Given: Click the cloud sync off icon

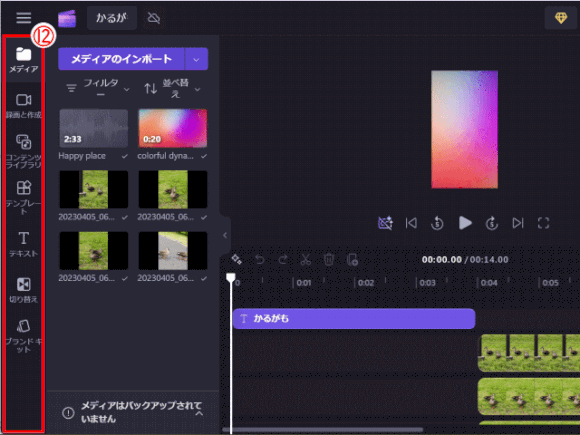Looking at the screenshot, I should [x=154, y=18].
